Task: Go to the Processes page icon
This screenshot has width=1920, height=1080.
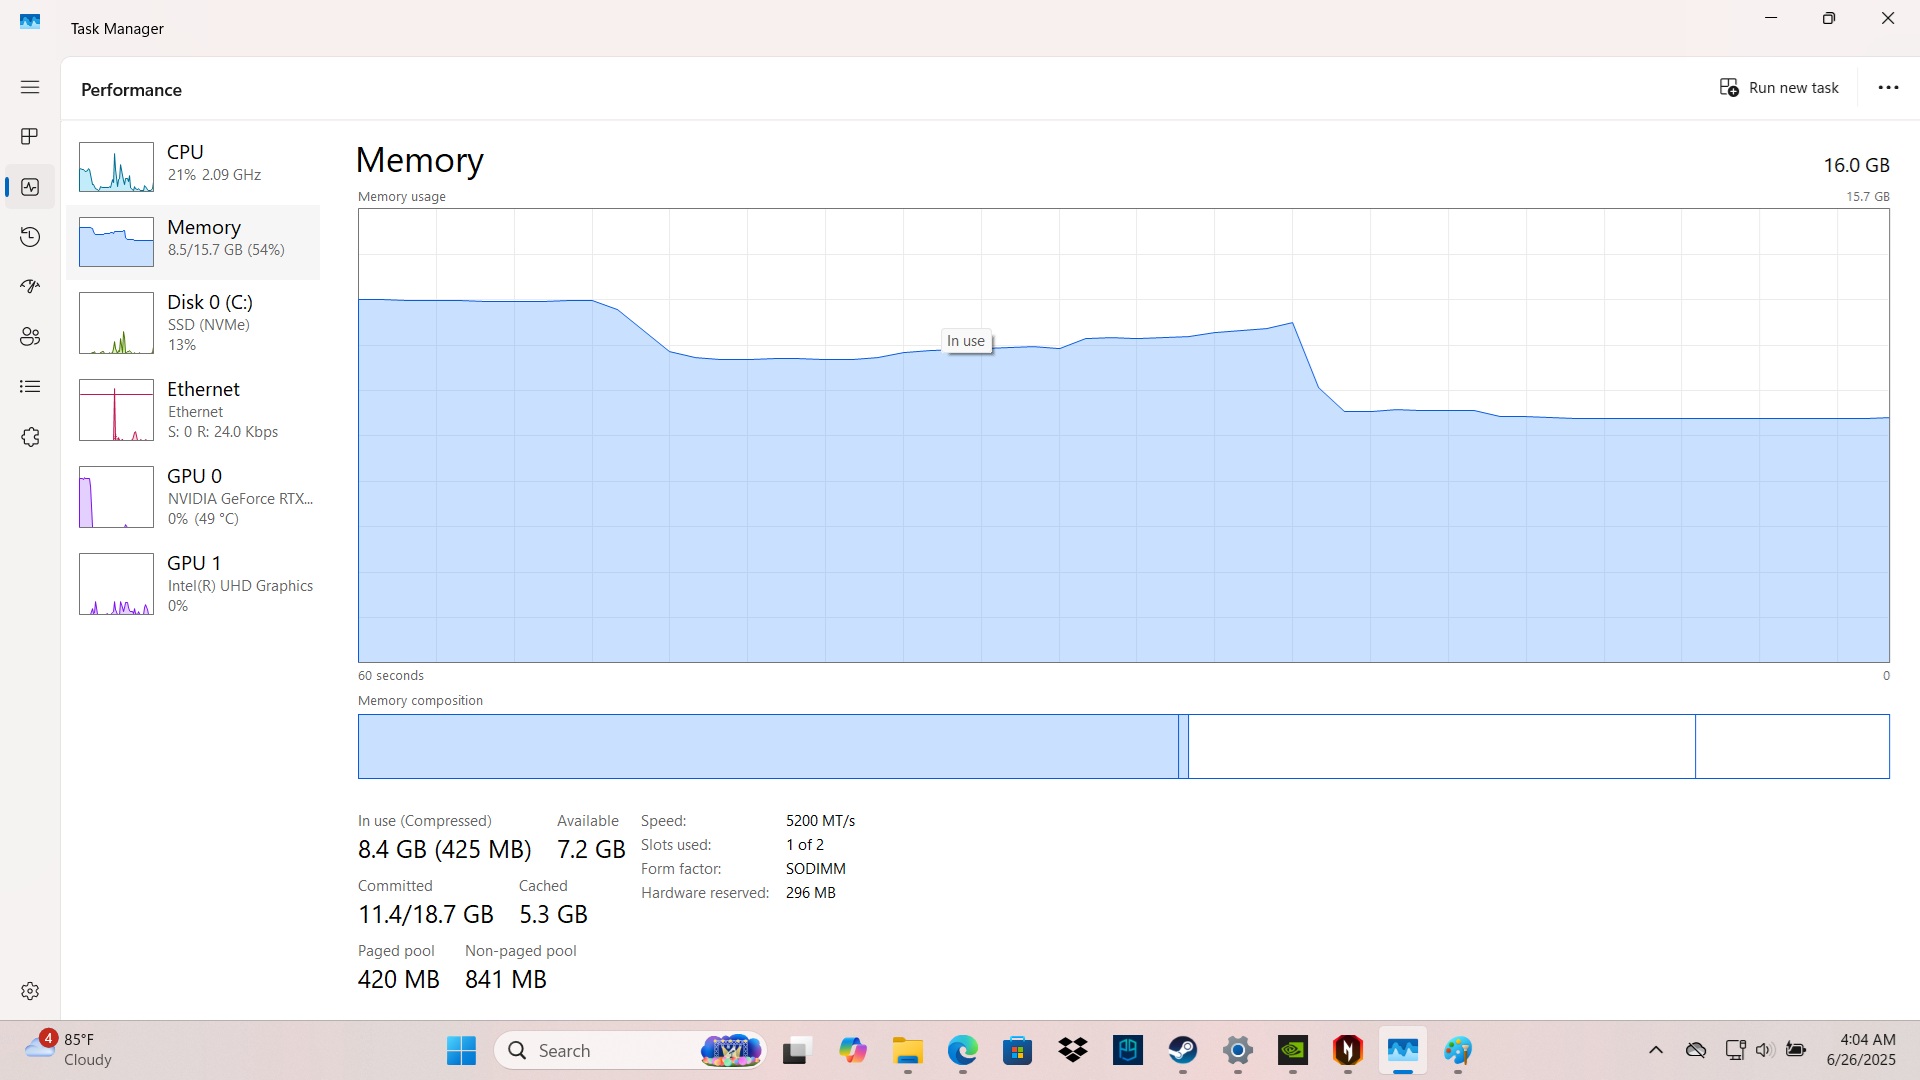Action: click(30, 136)
